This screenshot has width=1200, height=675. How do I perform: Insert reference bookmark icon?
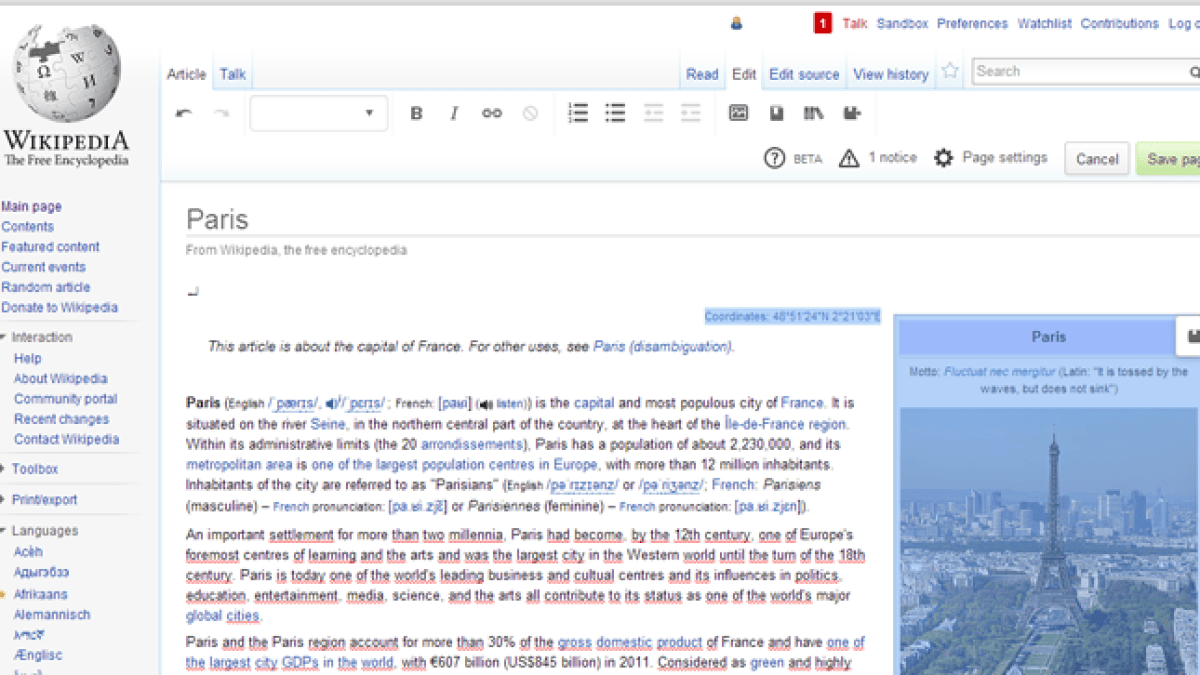coord(776,113)
